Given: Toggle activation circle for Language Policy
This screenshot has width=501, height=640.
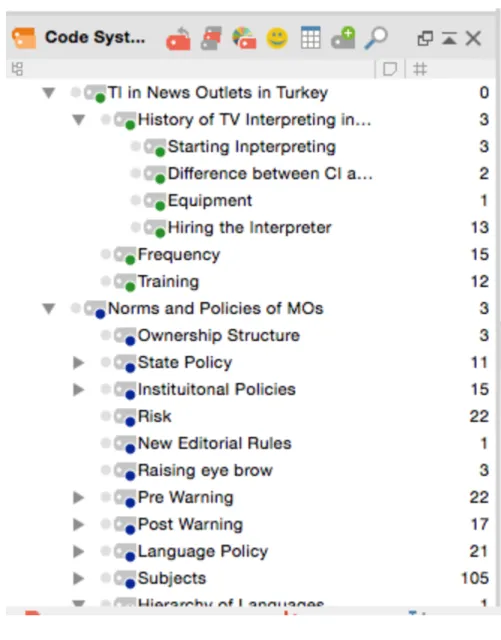Looking at the screenshot, I should [106, 550].
